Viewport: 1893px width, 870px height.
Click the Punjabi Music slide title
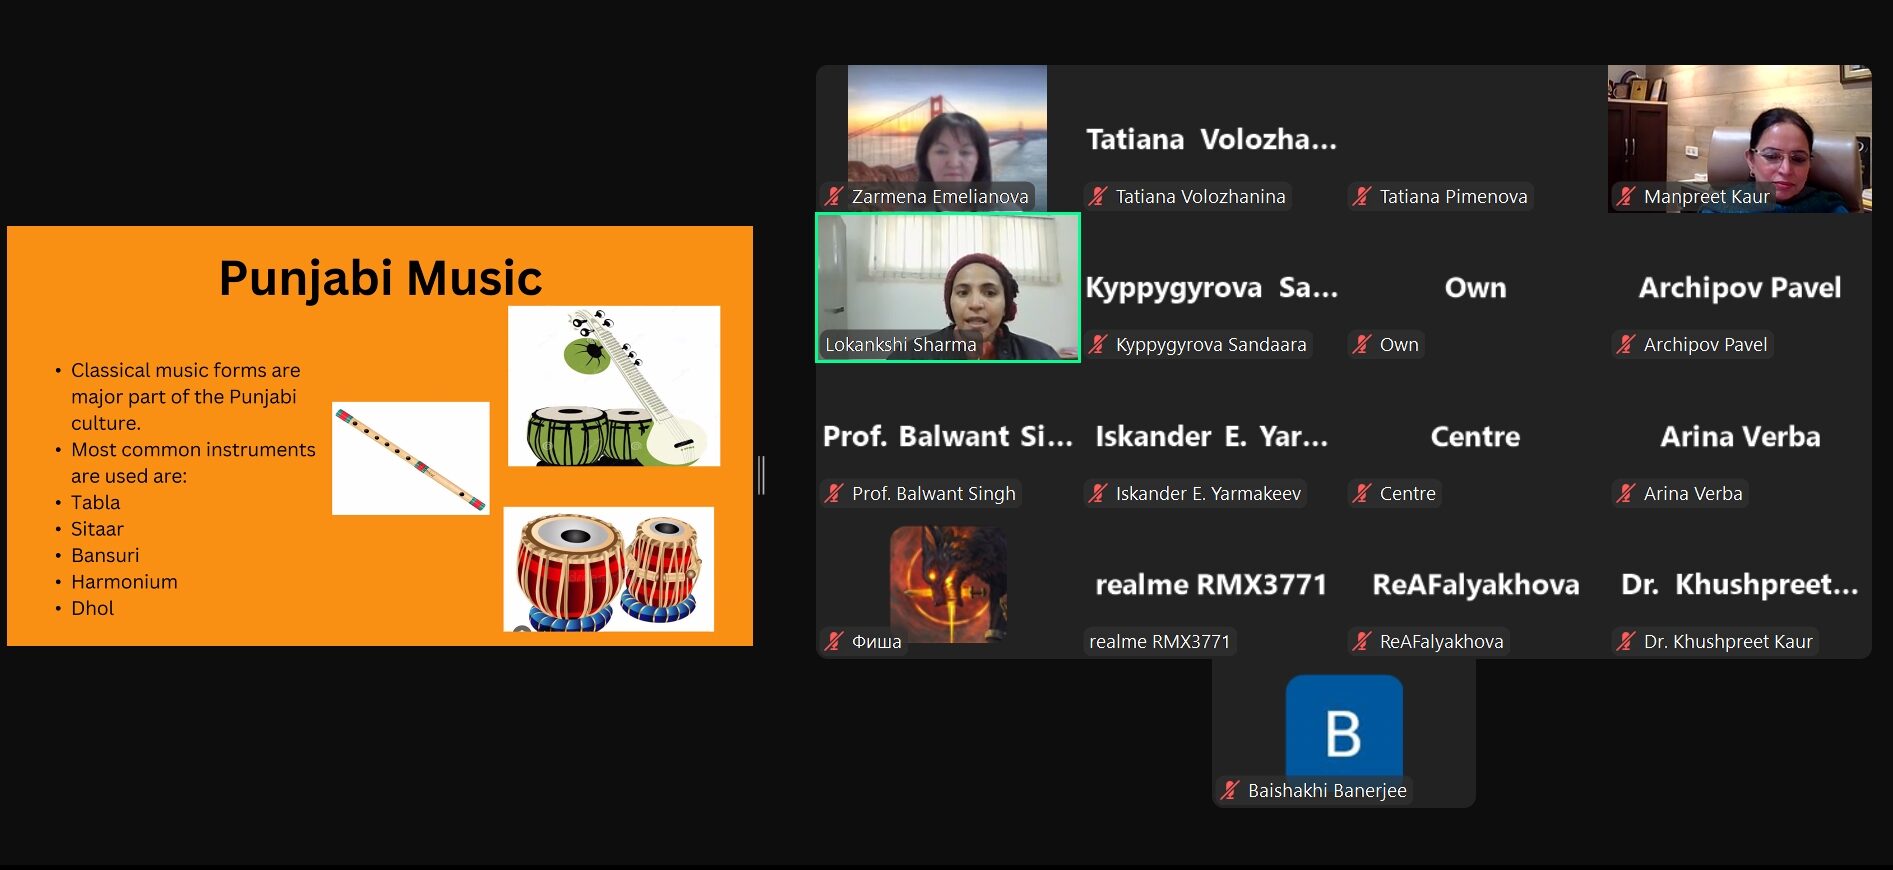pyautogui.click(x=380, y=278)
